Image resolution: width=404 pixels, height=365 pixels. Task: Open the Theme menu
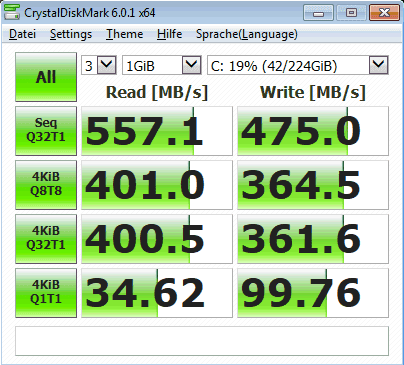[x=124, y=34]
